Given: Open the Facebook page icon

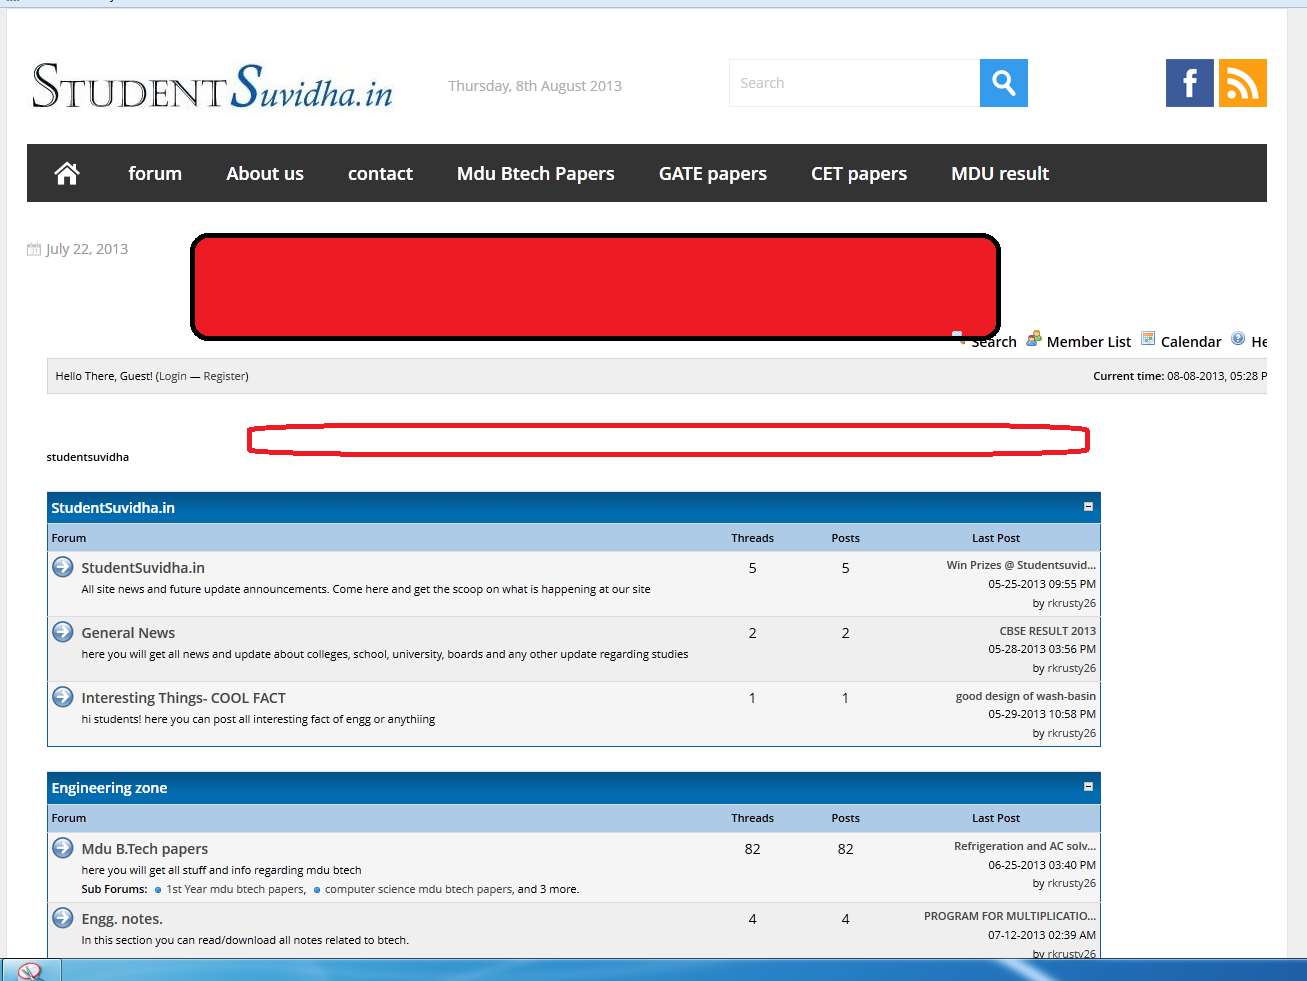Looking at the screenshot, I should click(x=1189, y=83).
